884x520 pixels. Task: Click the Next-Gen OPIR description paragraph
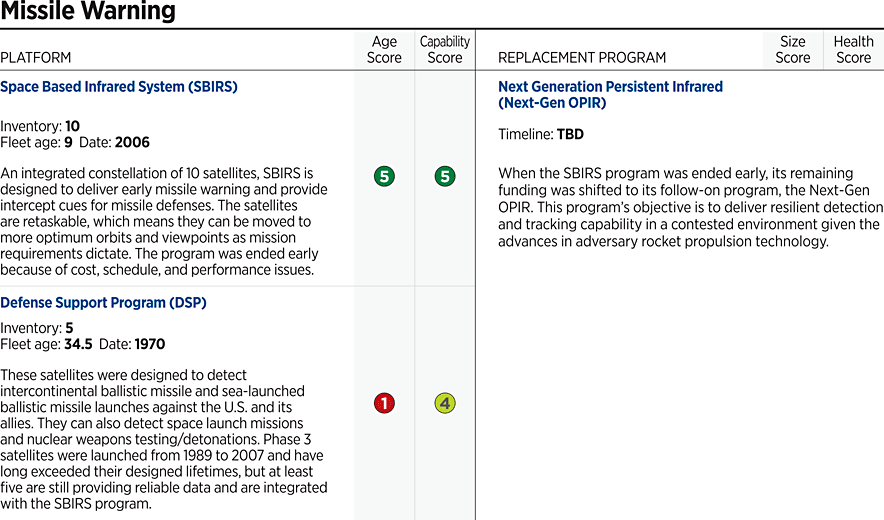[690, 207]
